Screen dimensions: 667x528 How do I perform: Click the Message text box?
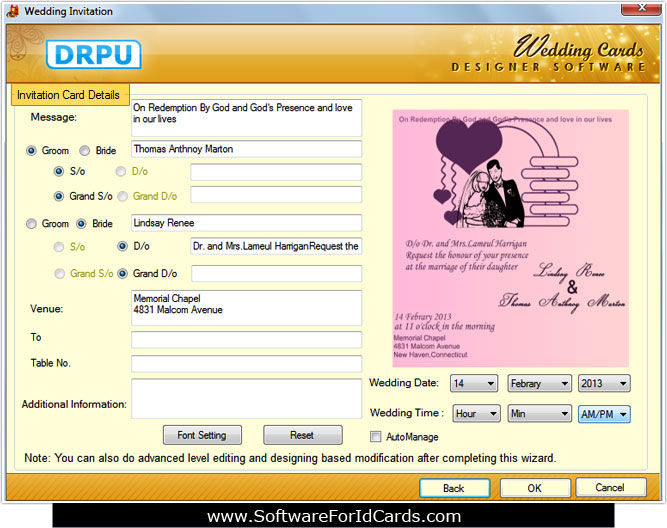[x=246, y=118]
